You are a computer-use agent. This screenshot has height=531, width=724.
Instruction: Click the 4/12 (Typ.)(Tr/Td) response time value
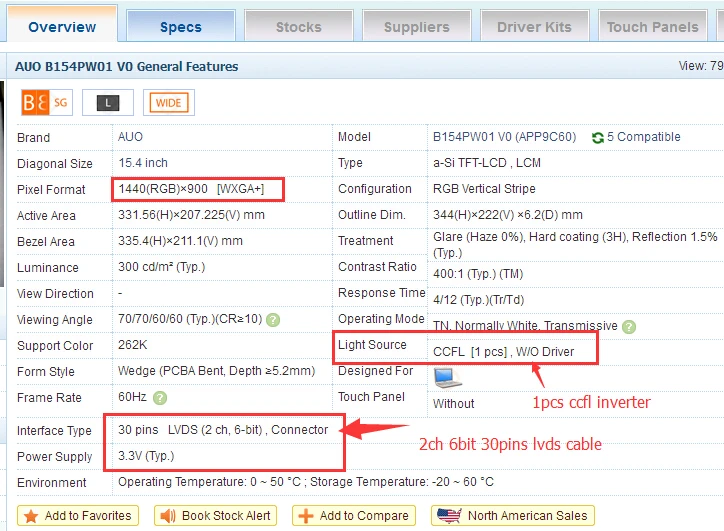coord(478,300)
